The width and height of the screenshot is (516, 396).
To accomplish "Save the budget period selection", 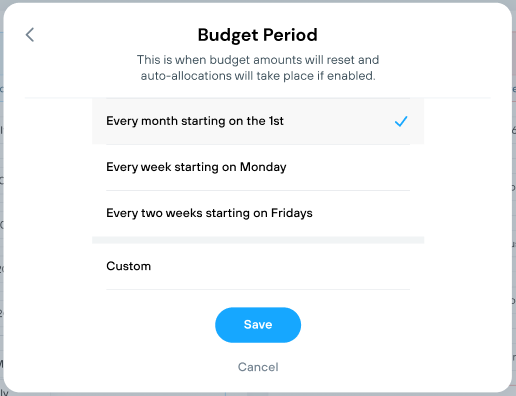I will [x=258, y=325].
